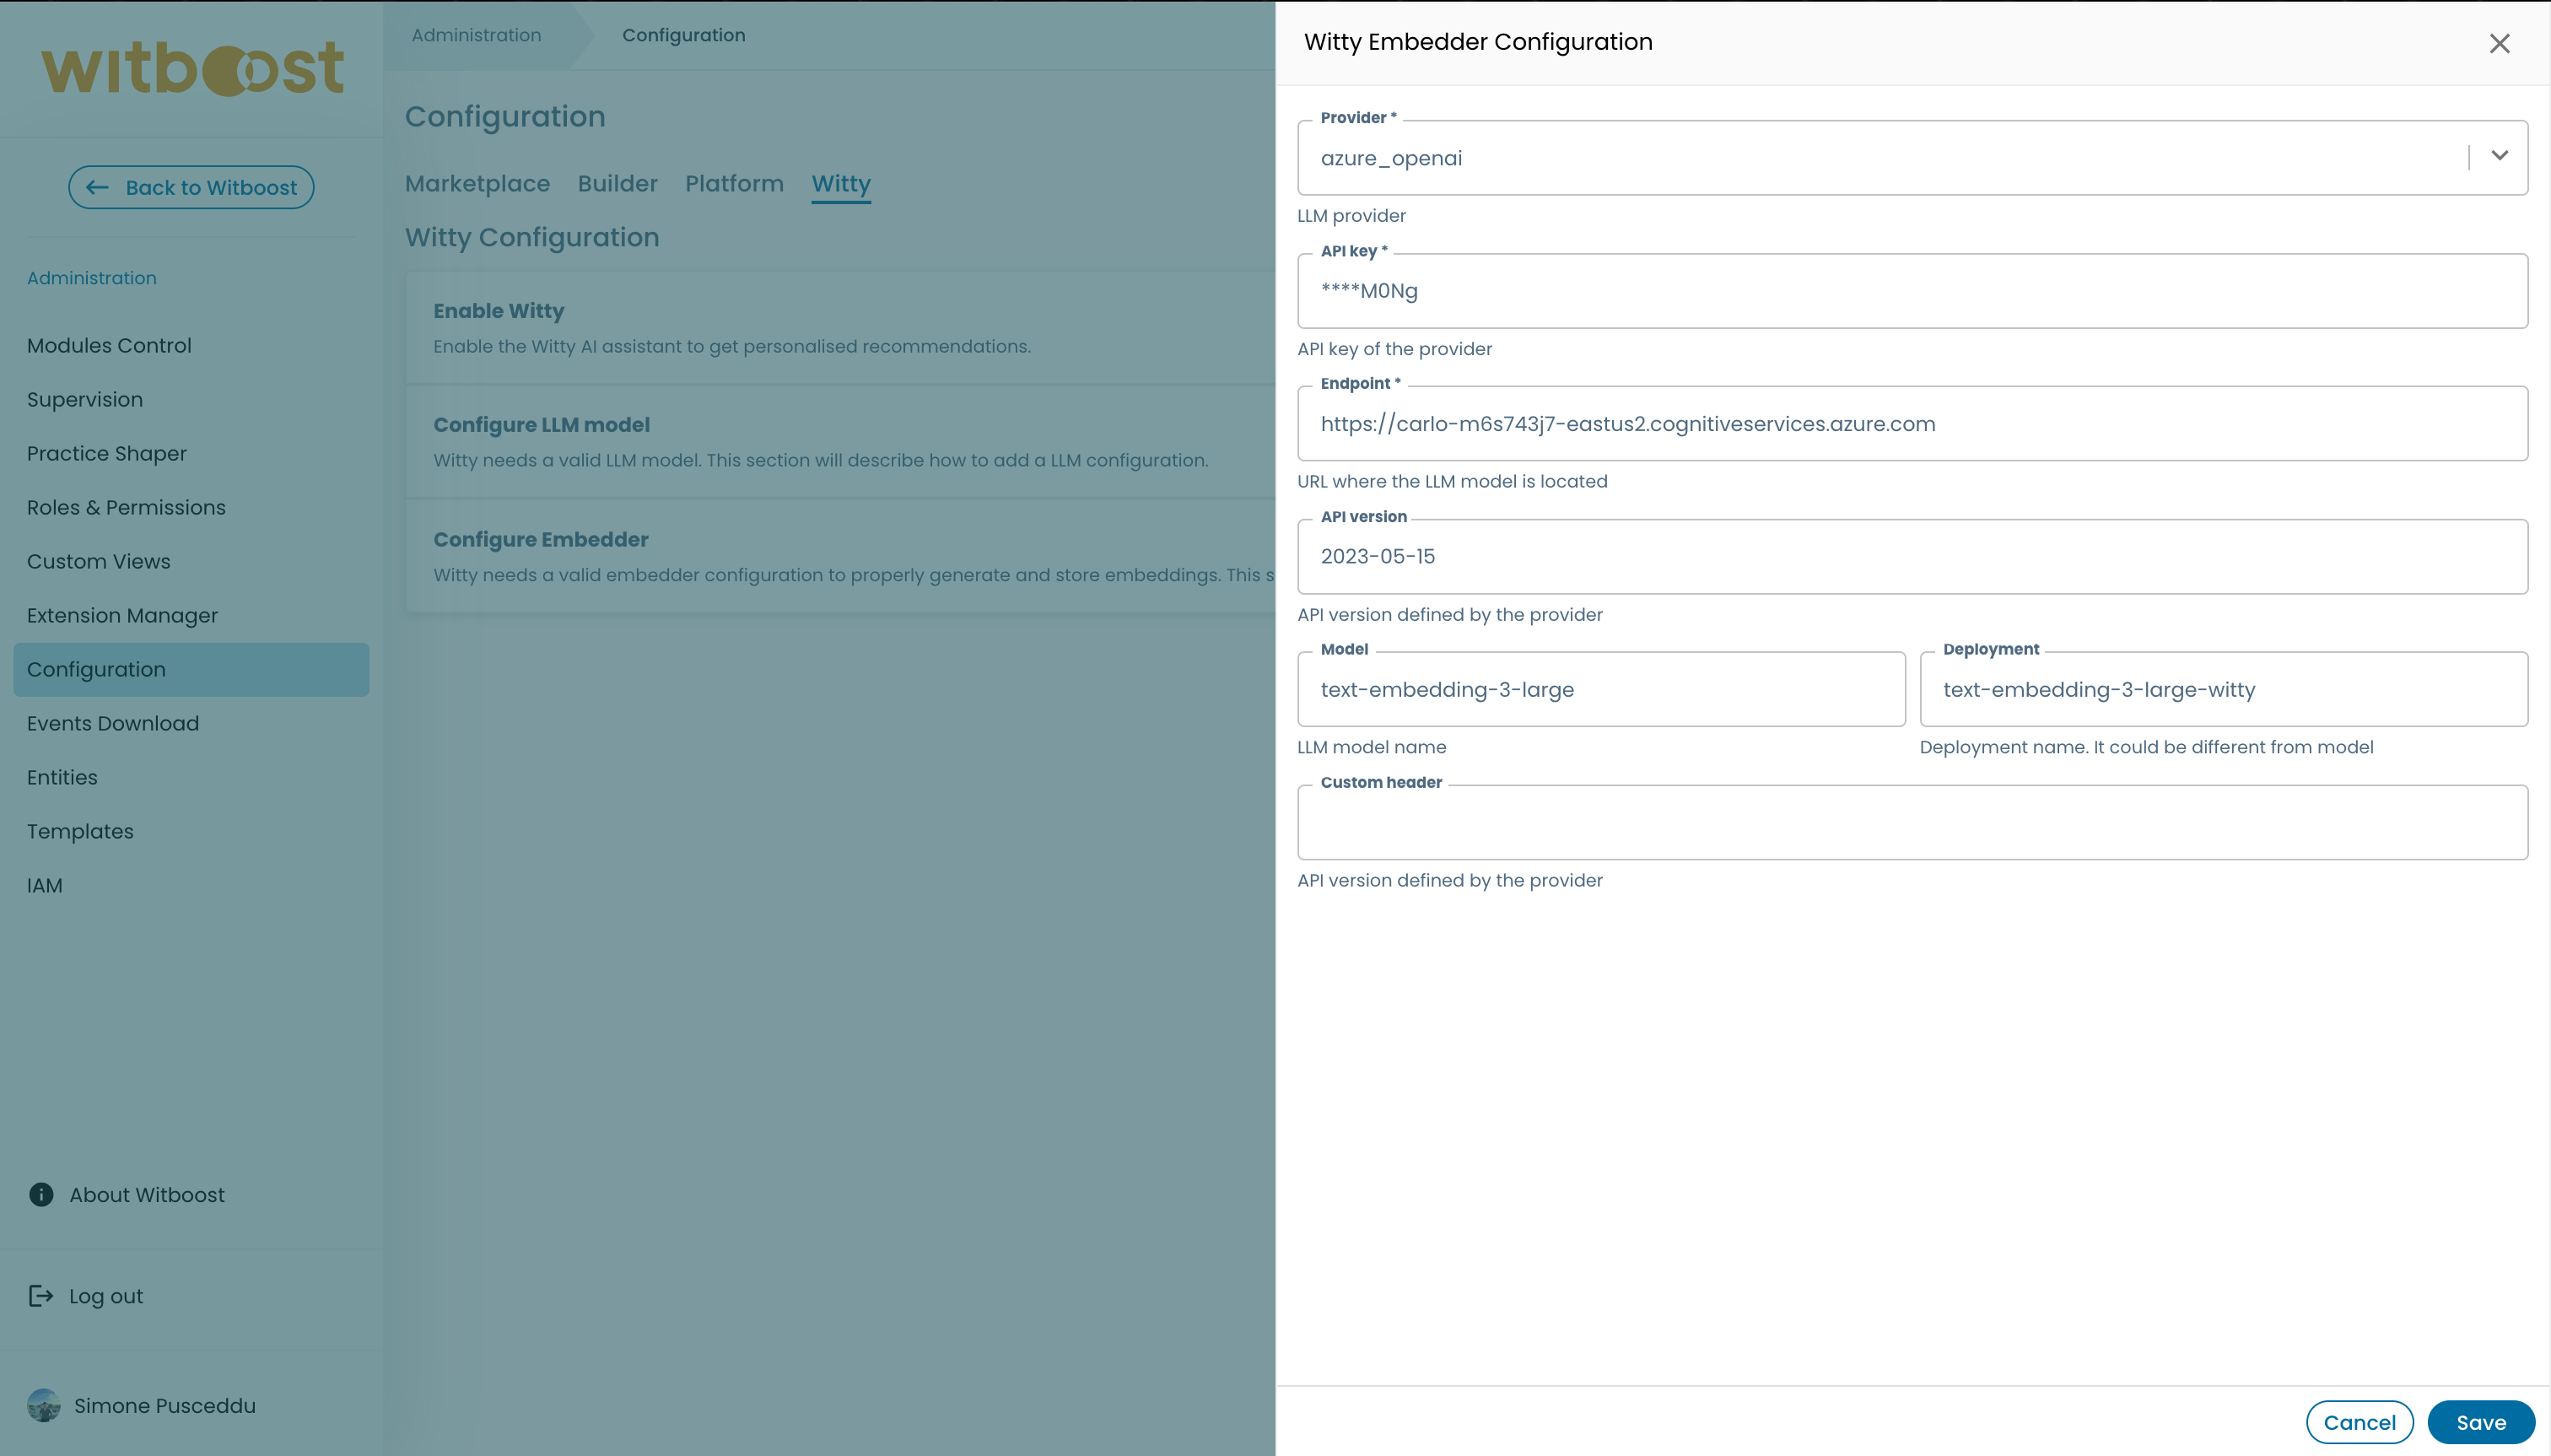Open Simone Pusceddu user profile name
Viewport: 2551px width, 1456px height.
[165, 1405]
